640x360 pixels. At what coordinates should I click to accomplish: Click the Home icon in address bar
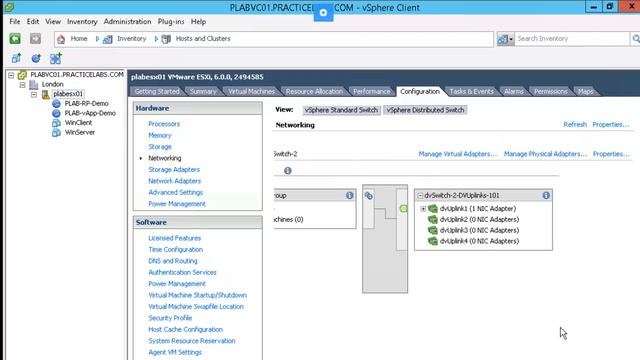pyautogui.click(x=61, y=39)
